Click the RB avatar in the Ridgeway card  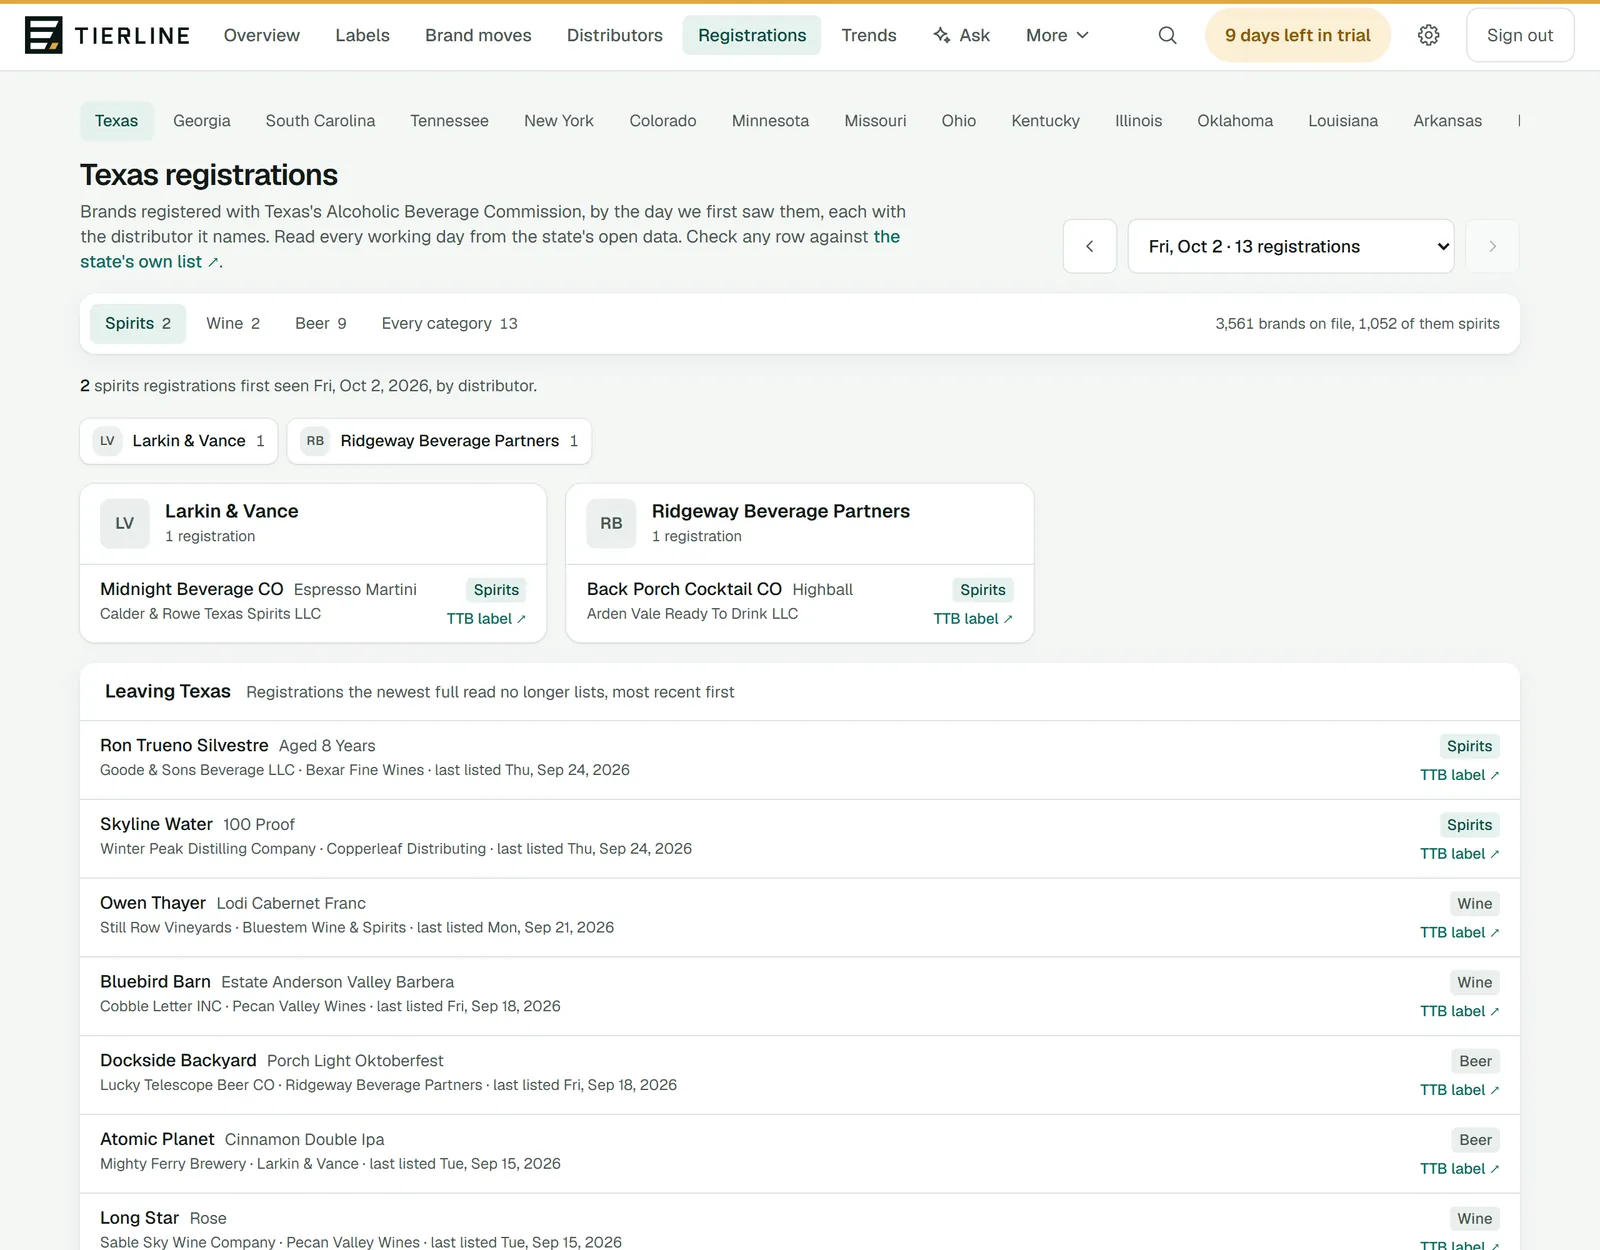click(x=611, y=523)
